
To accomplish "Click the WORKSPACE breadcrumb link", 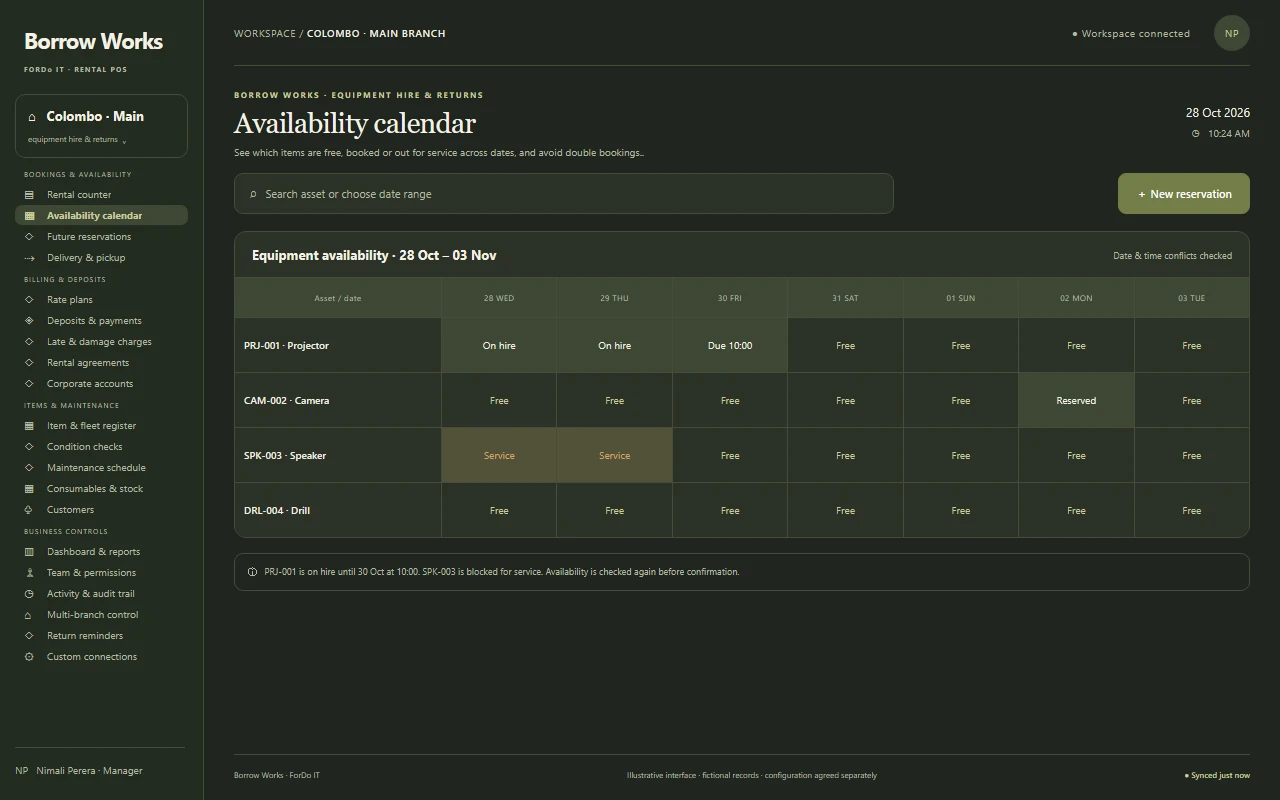I will [x=265, y=33].
